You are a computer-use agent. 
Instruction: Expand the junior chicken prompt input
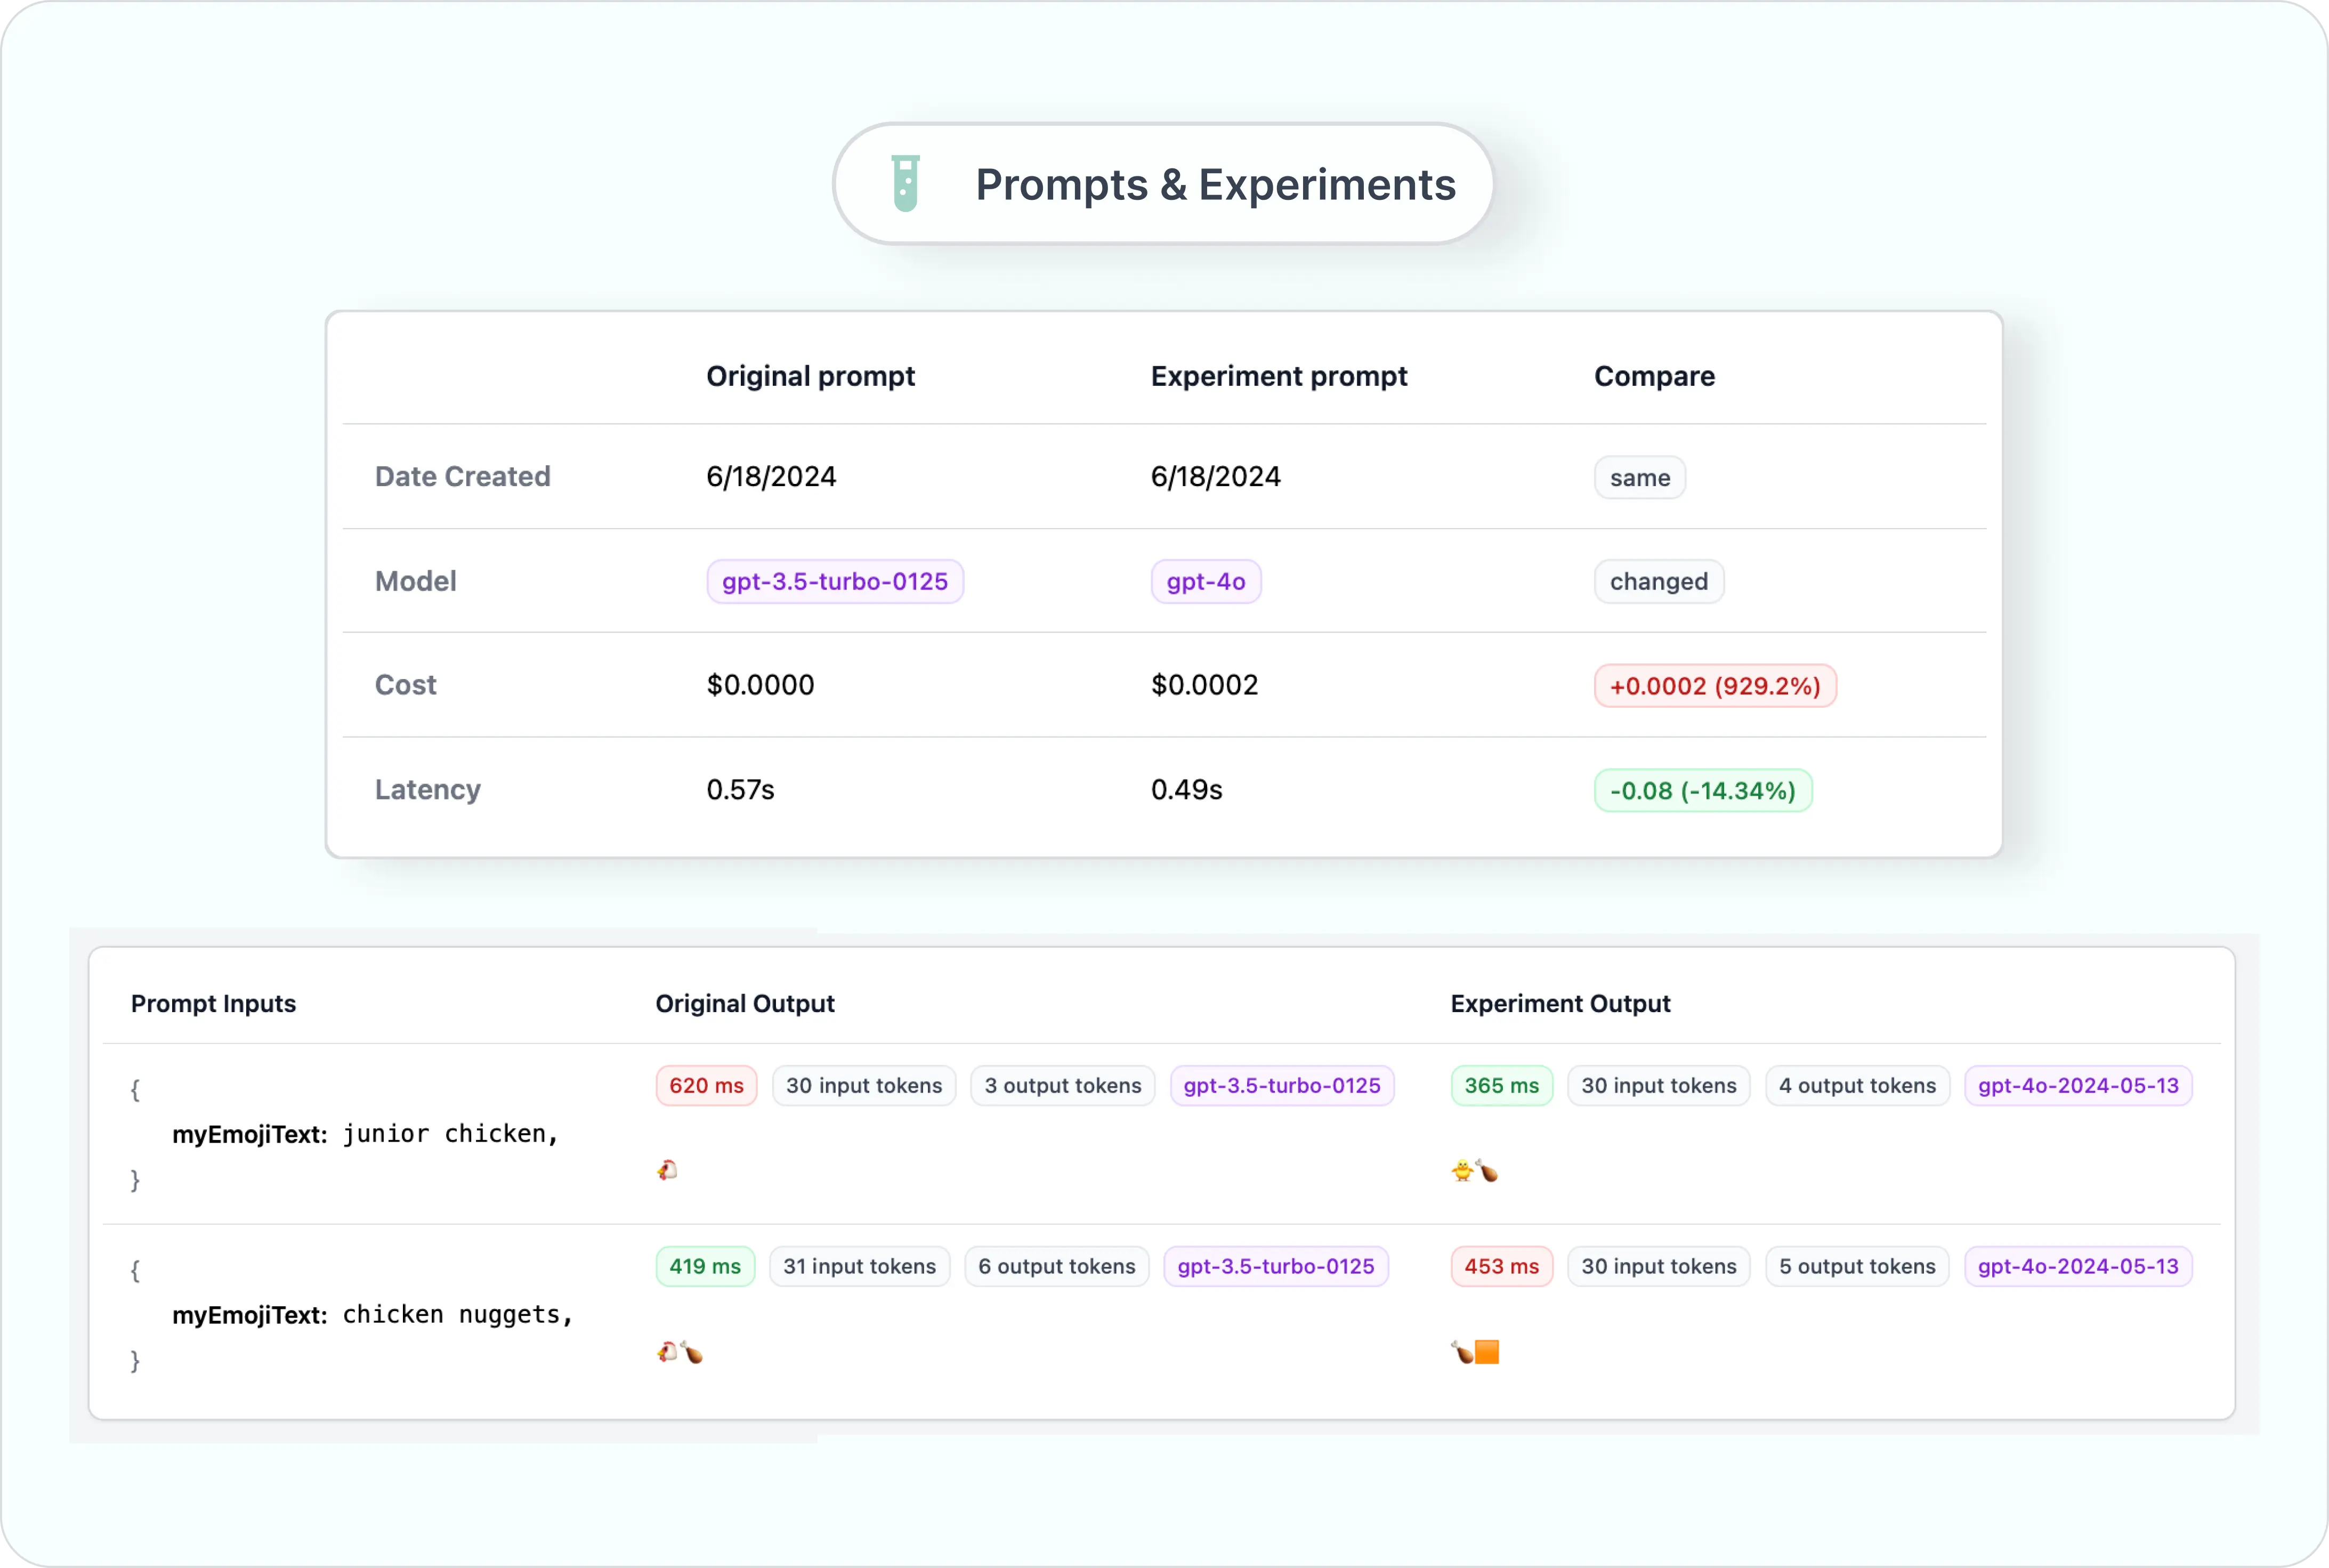tap(366, 1133)
